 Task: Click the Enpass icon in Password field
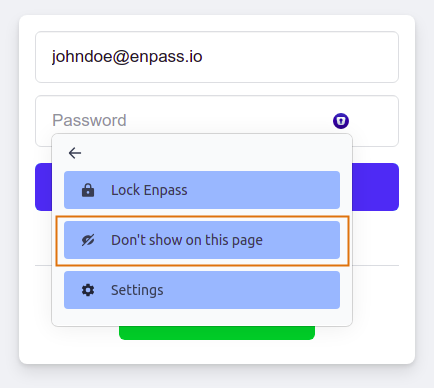pos(341,121)
